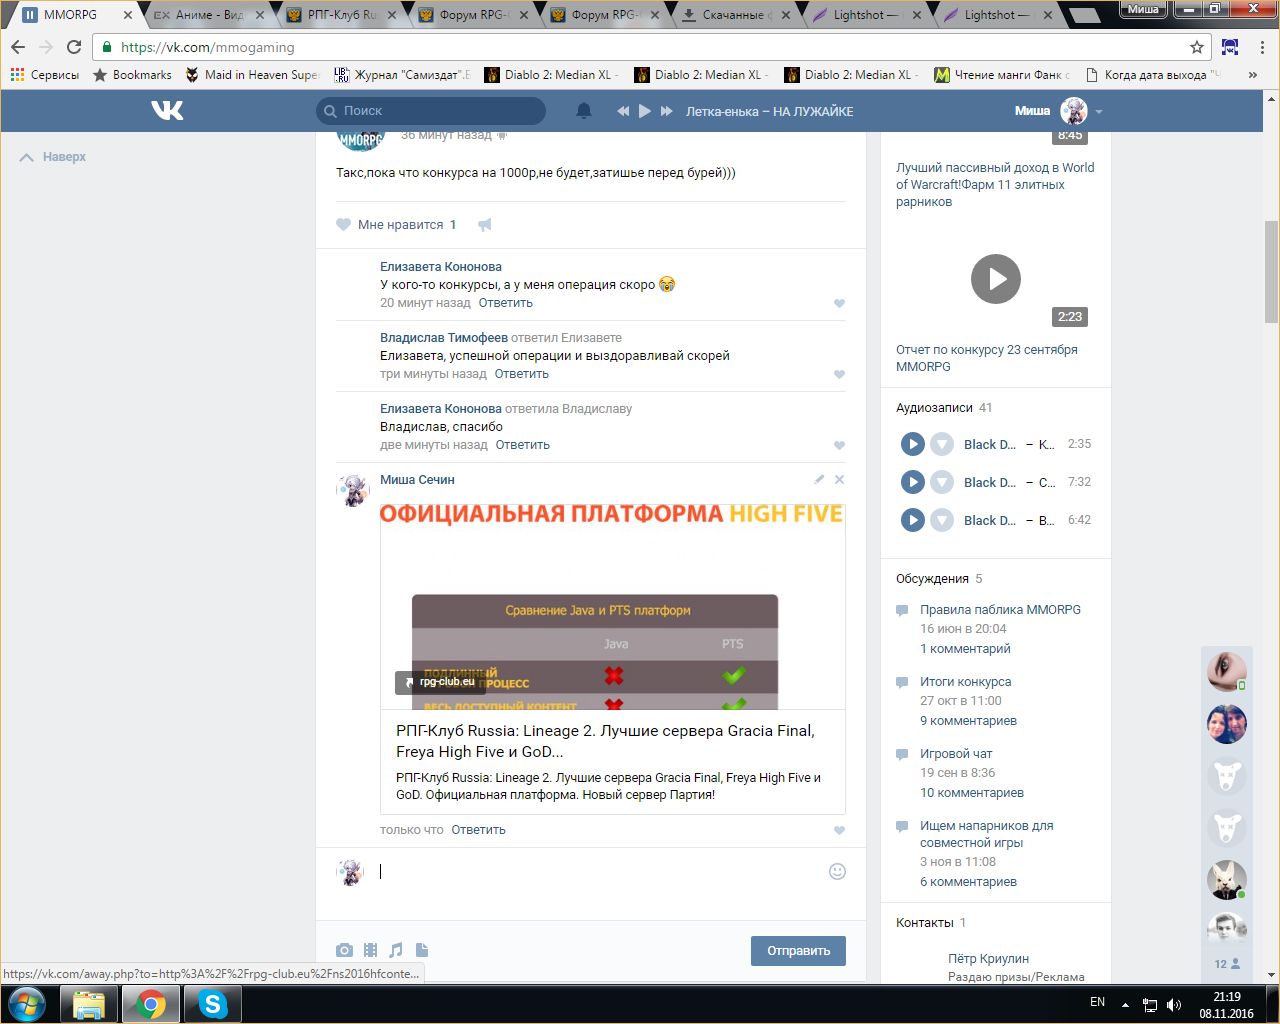The height and width of the screenshot is (1024, 1280).
Task: Open Сервисы apps shortcut
Action: [x=44, y=75]
